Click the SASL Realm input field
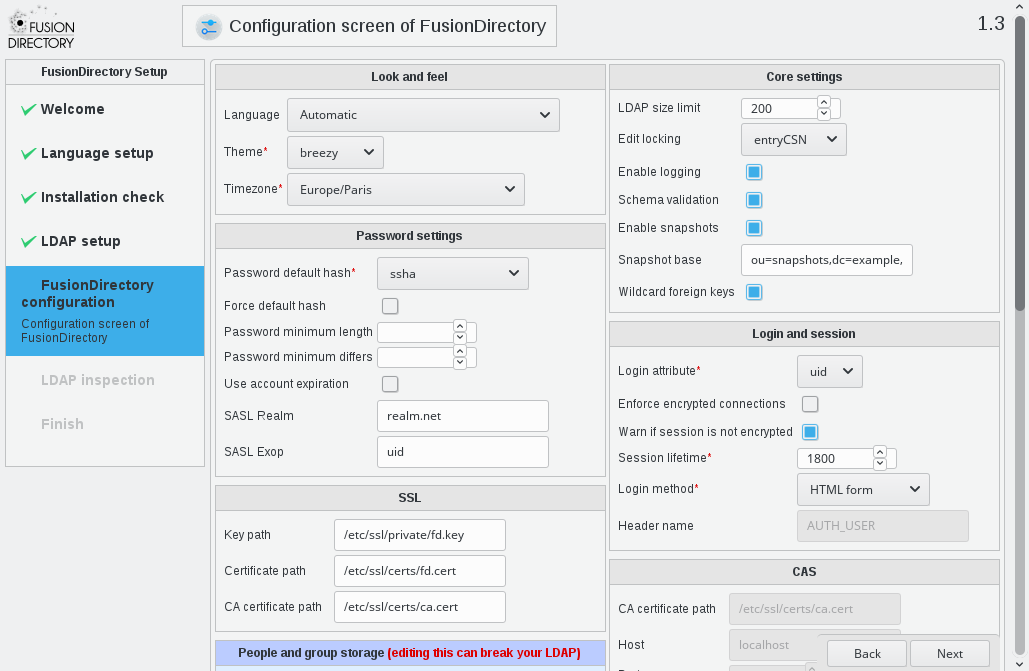The image size is (1029, 671). 463,416
